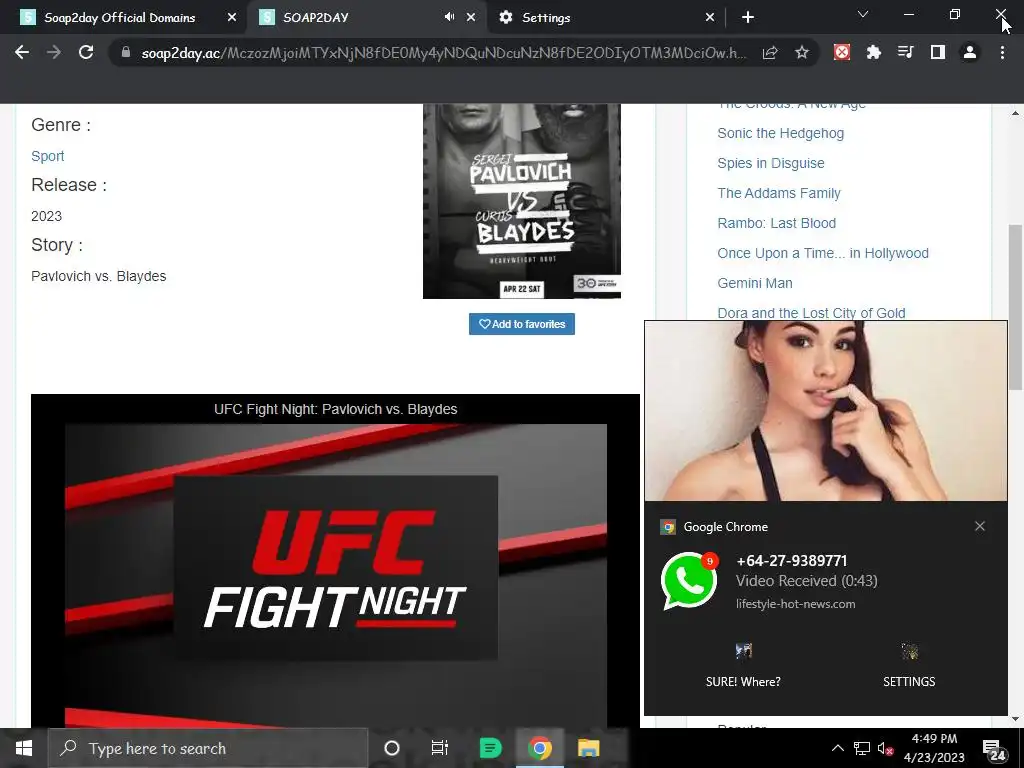This screenshot has height=768, width=1024.
Task: Open the Chrome three-dot menu
Action: point(1002,52)
